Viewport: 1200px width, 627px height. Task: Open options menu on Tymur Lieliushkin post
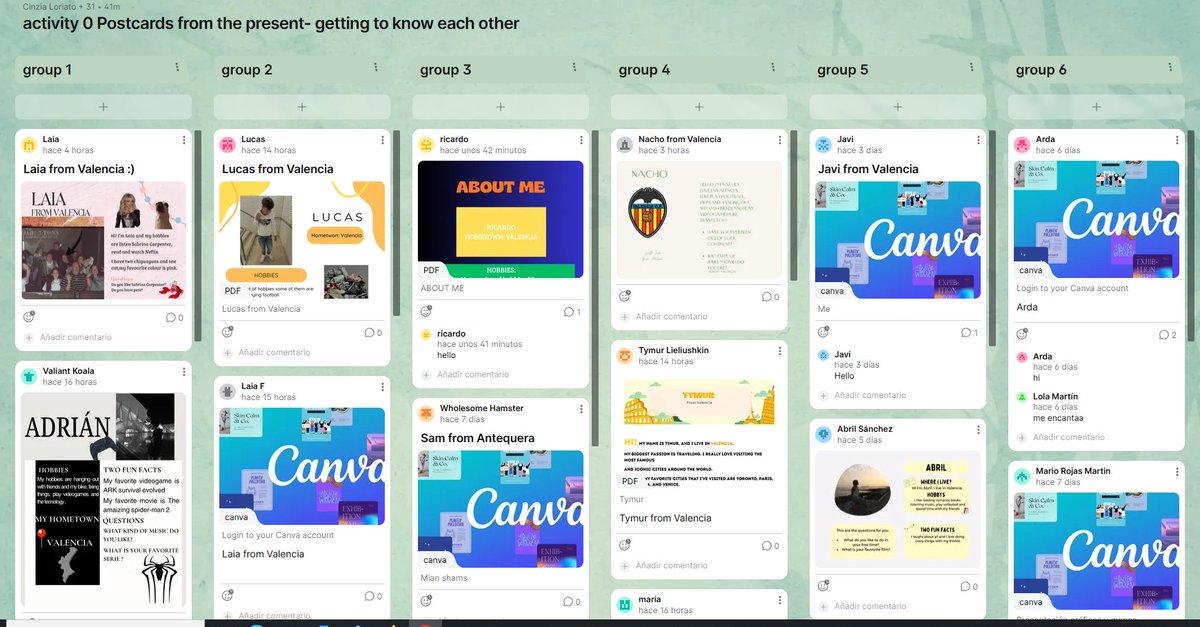coord(779,351)
